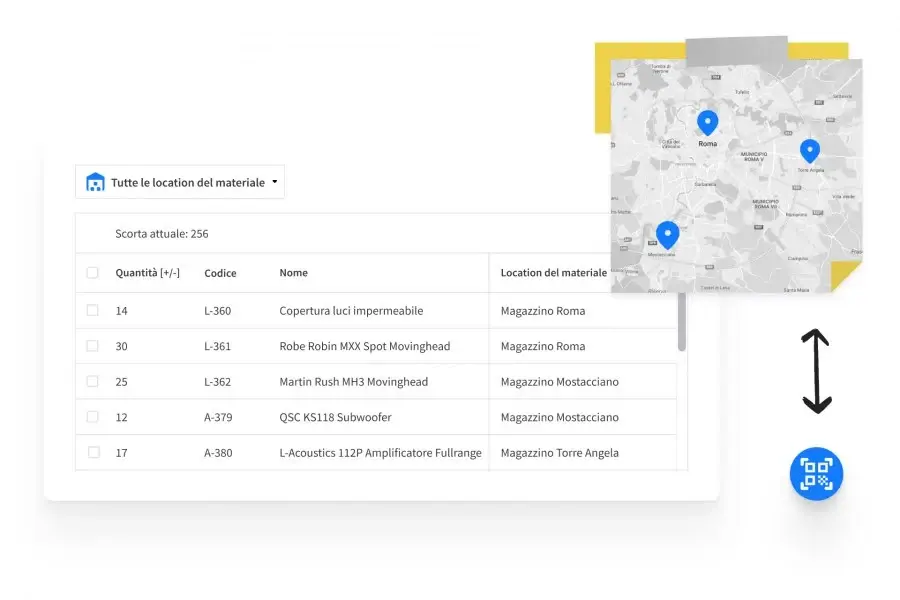Click 'Martin Rush MH3 Movinghead' name
900x600 pixels.
pos(354,382)
